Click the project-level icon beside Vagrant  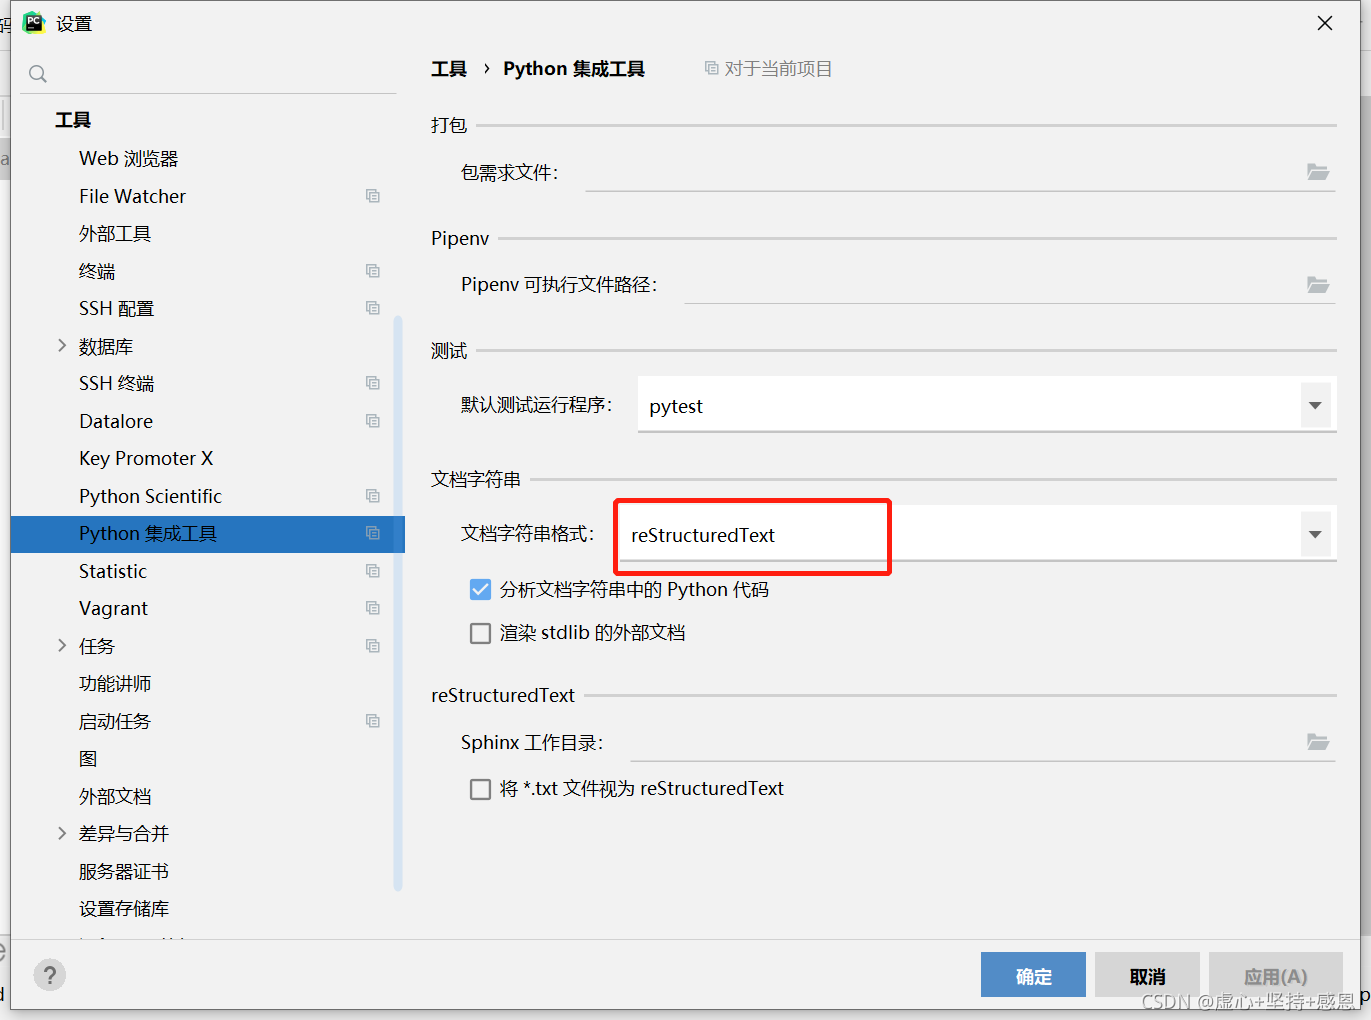373,608
